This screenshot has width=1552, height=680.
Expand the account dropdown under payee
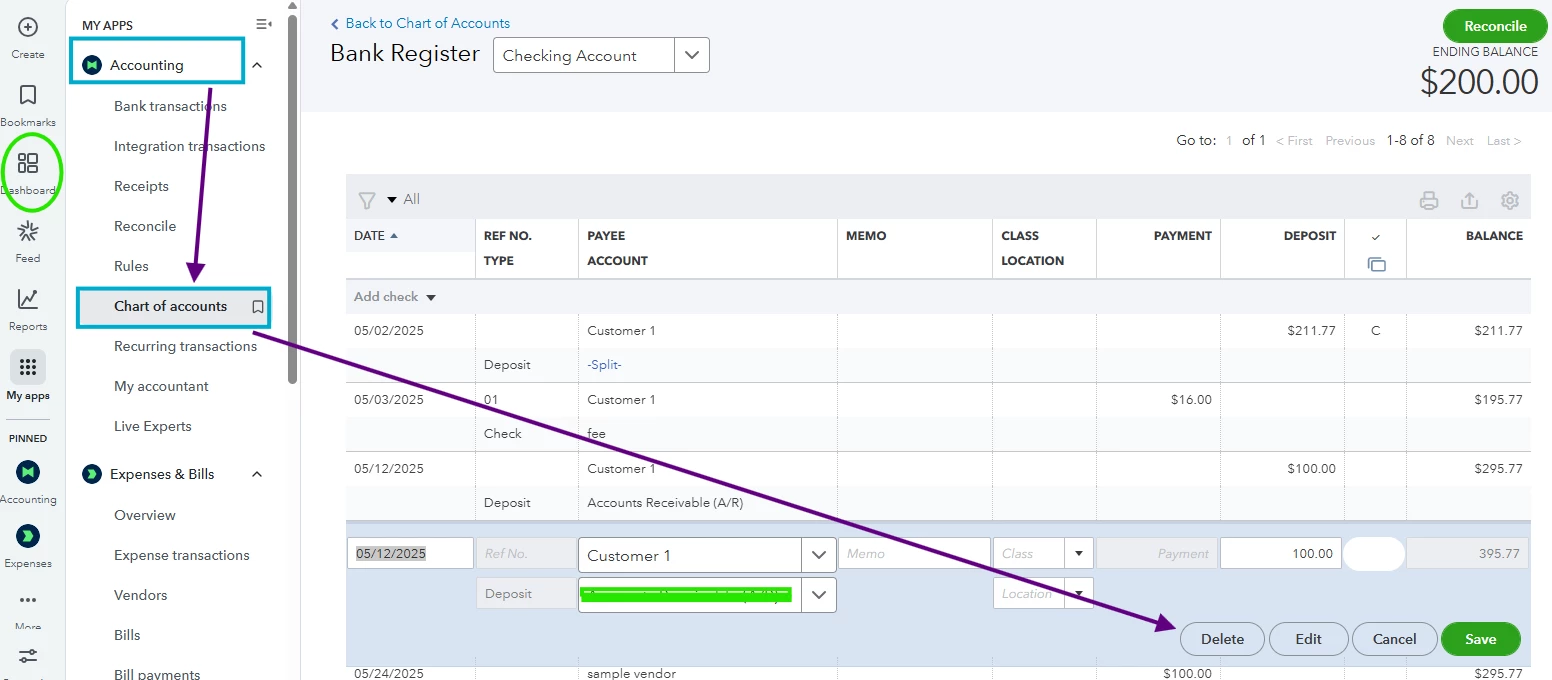[x=819, y=595]
